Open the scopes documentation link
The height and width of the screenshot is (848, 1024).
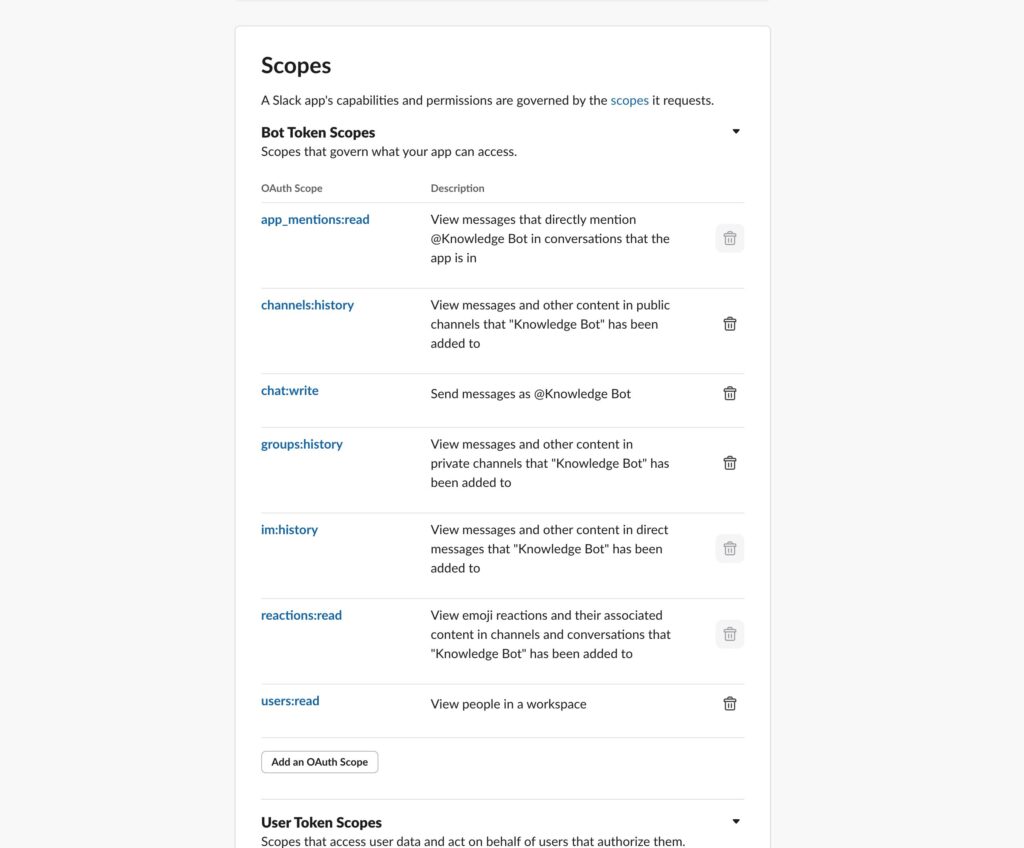click(x=629, y=100)
